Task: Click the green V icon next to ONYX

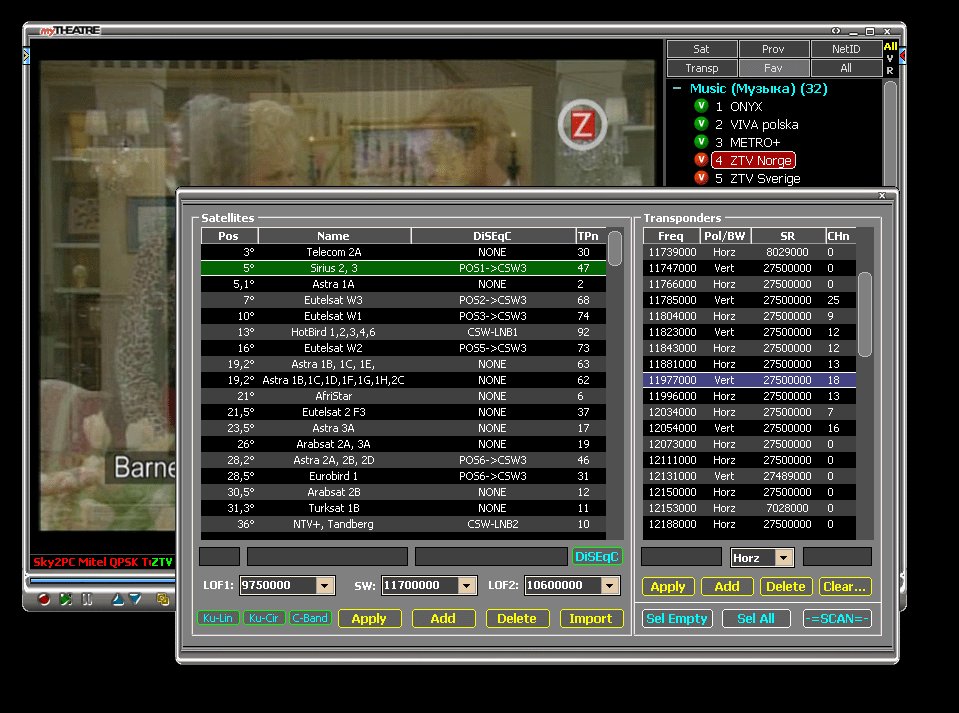Action: click(702, 106)
